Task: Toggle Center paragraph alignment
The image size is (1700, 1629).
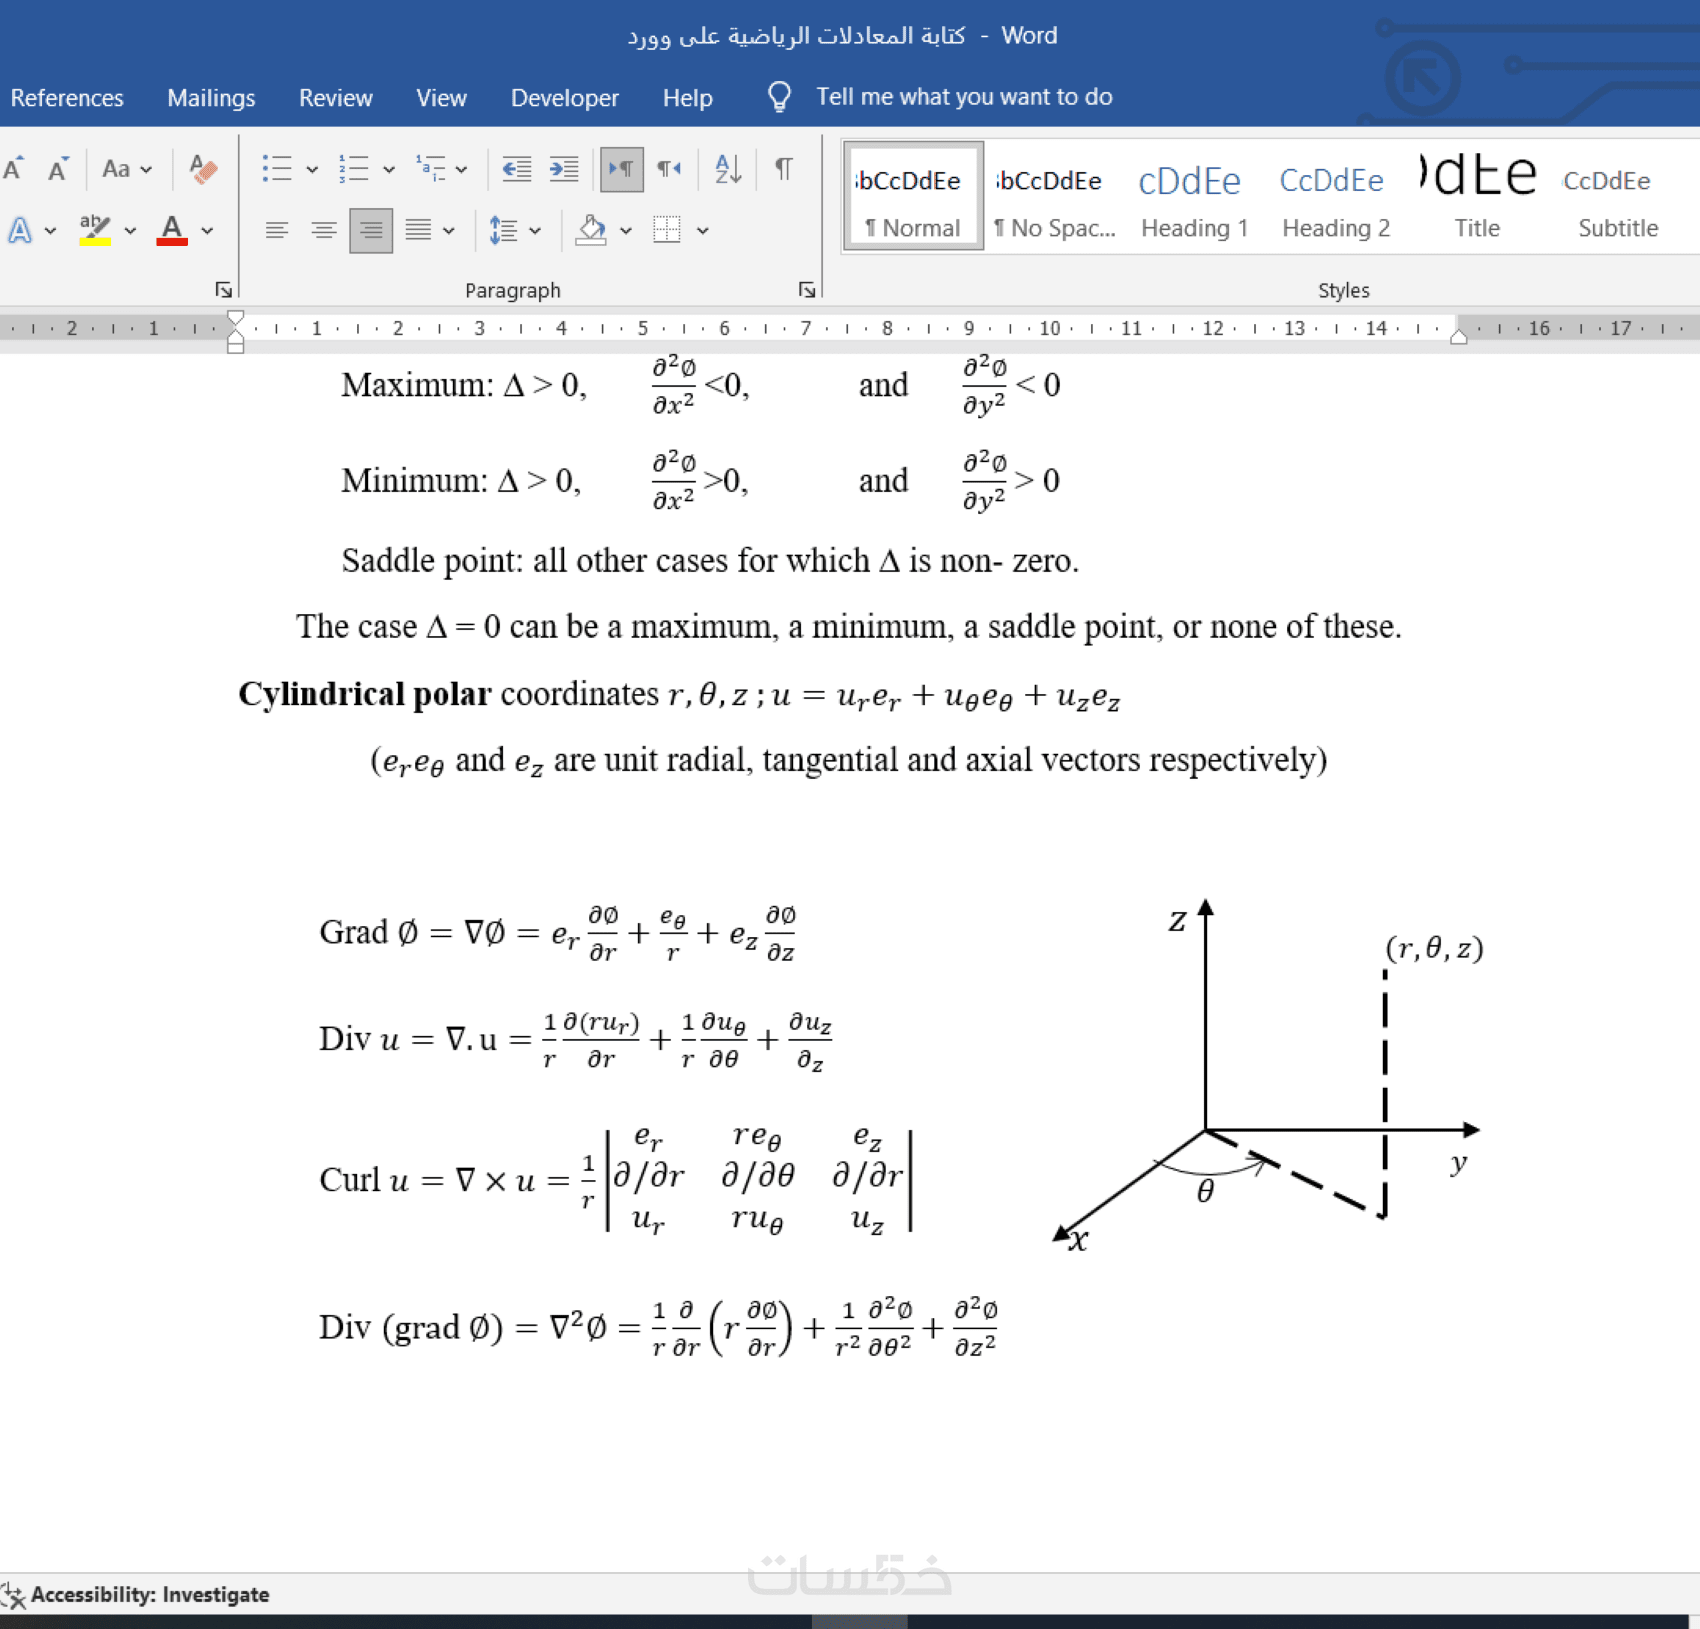Action: pyautogui.click(x=323, y=231)
